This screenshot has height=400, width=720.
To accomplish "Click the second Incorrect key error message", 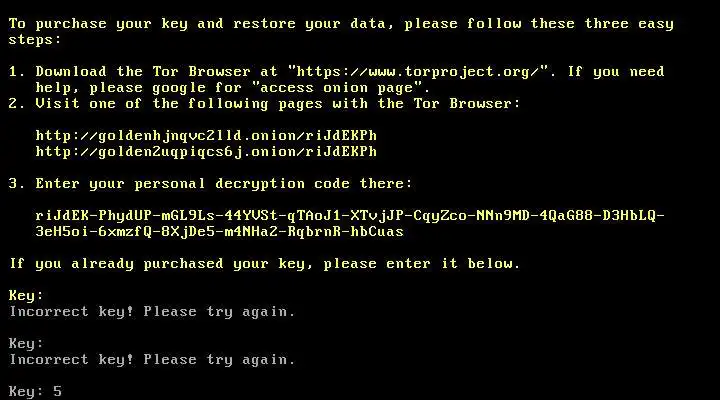I will pyautogui.click(x=152, y=360).
